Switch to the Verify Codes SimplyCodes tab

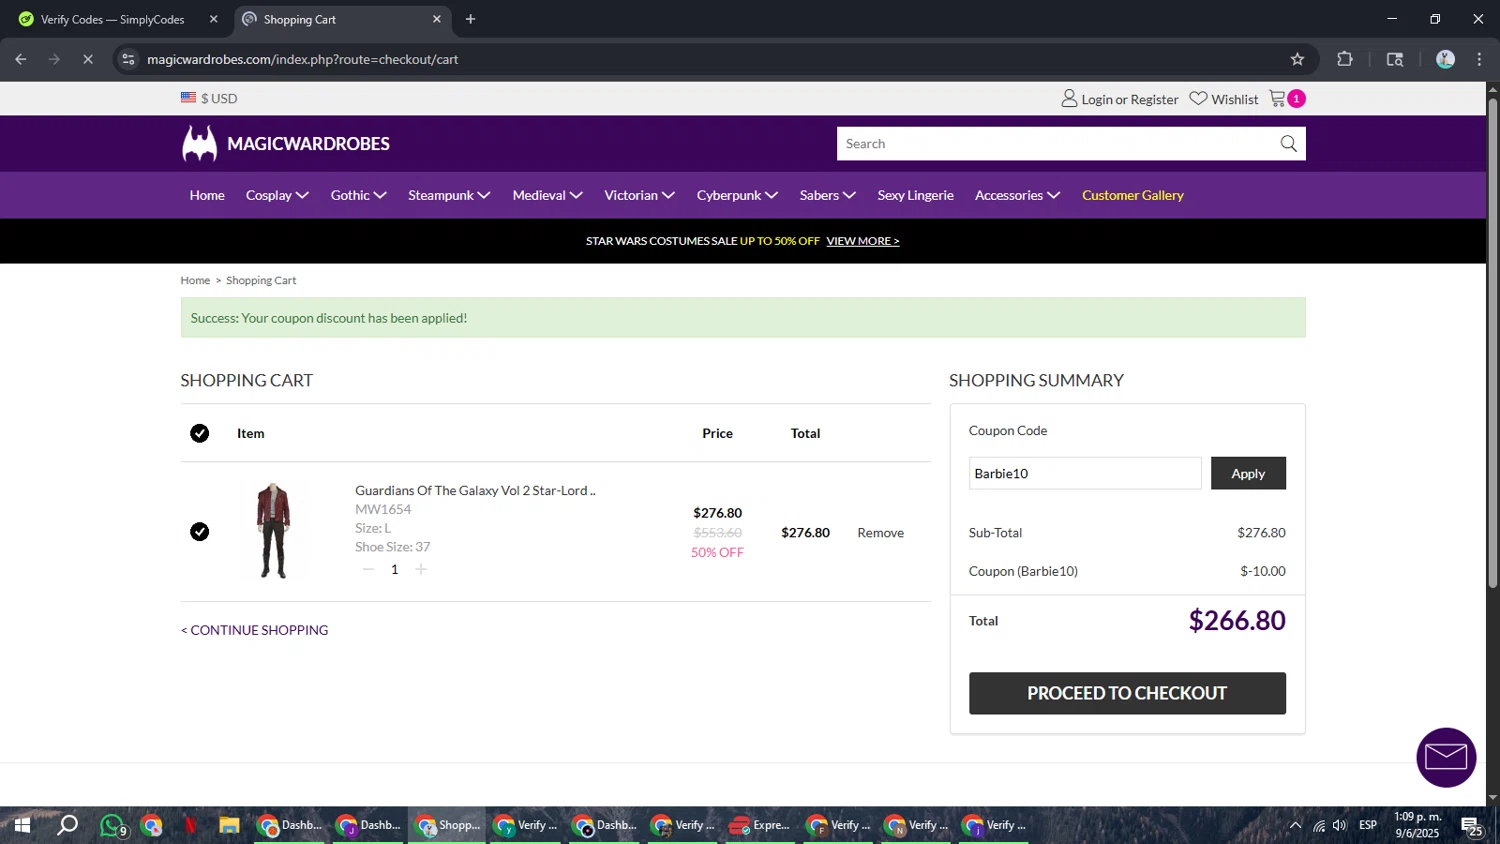(113, 19)
